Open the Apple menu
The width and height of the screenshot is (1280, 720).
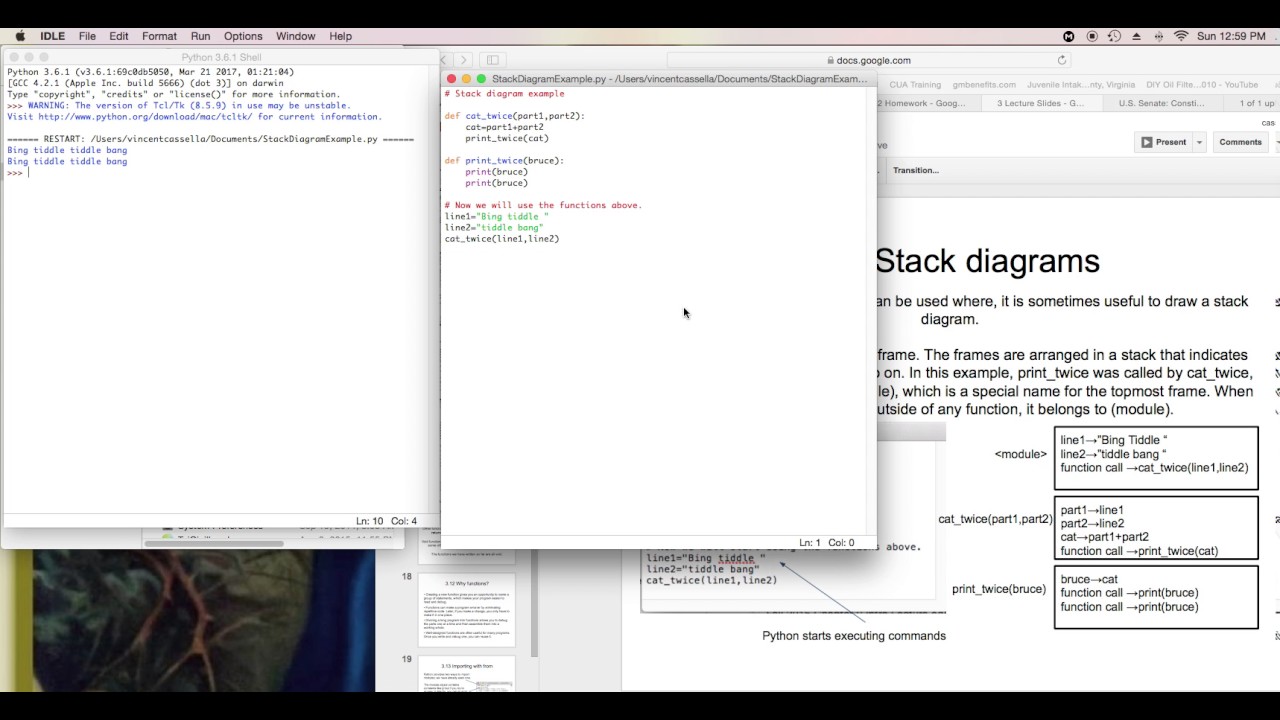[20, 36]
